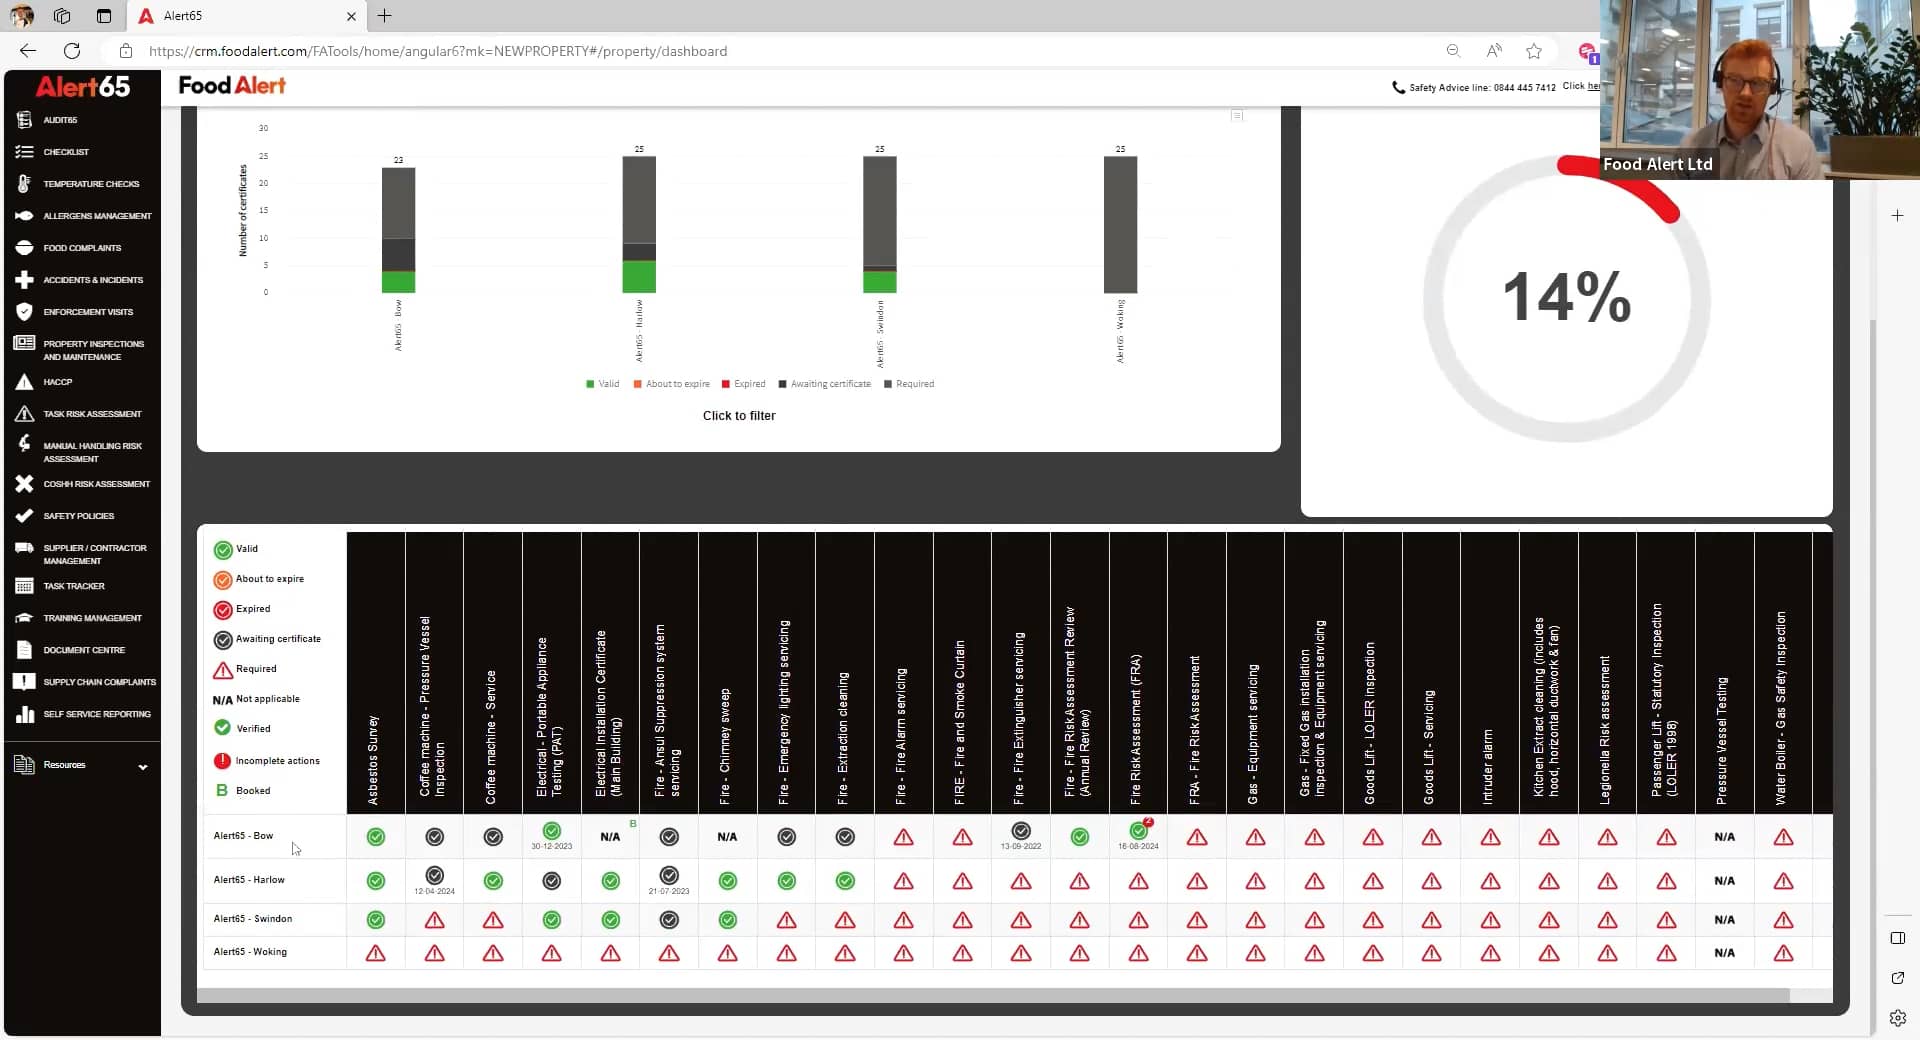Open the HACCP section
Screen dimensions: 1920x1040
[x=55, y=382]
